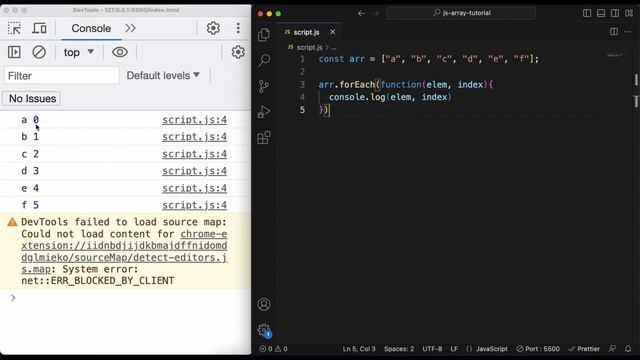This screenshot has height=360, width=640.
Task: Open VS Code Accounts icon
Action: pyautogui.click(x=264, y=304)
